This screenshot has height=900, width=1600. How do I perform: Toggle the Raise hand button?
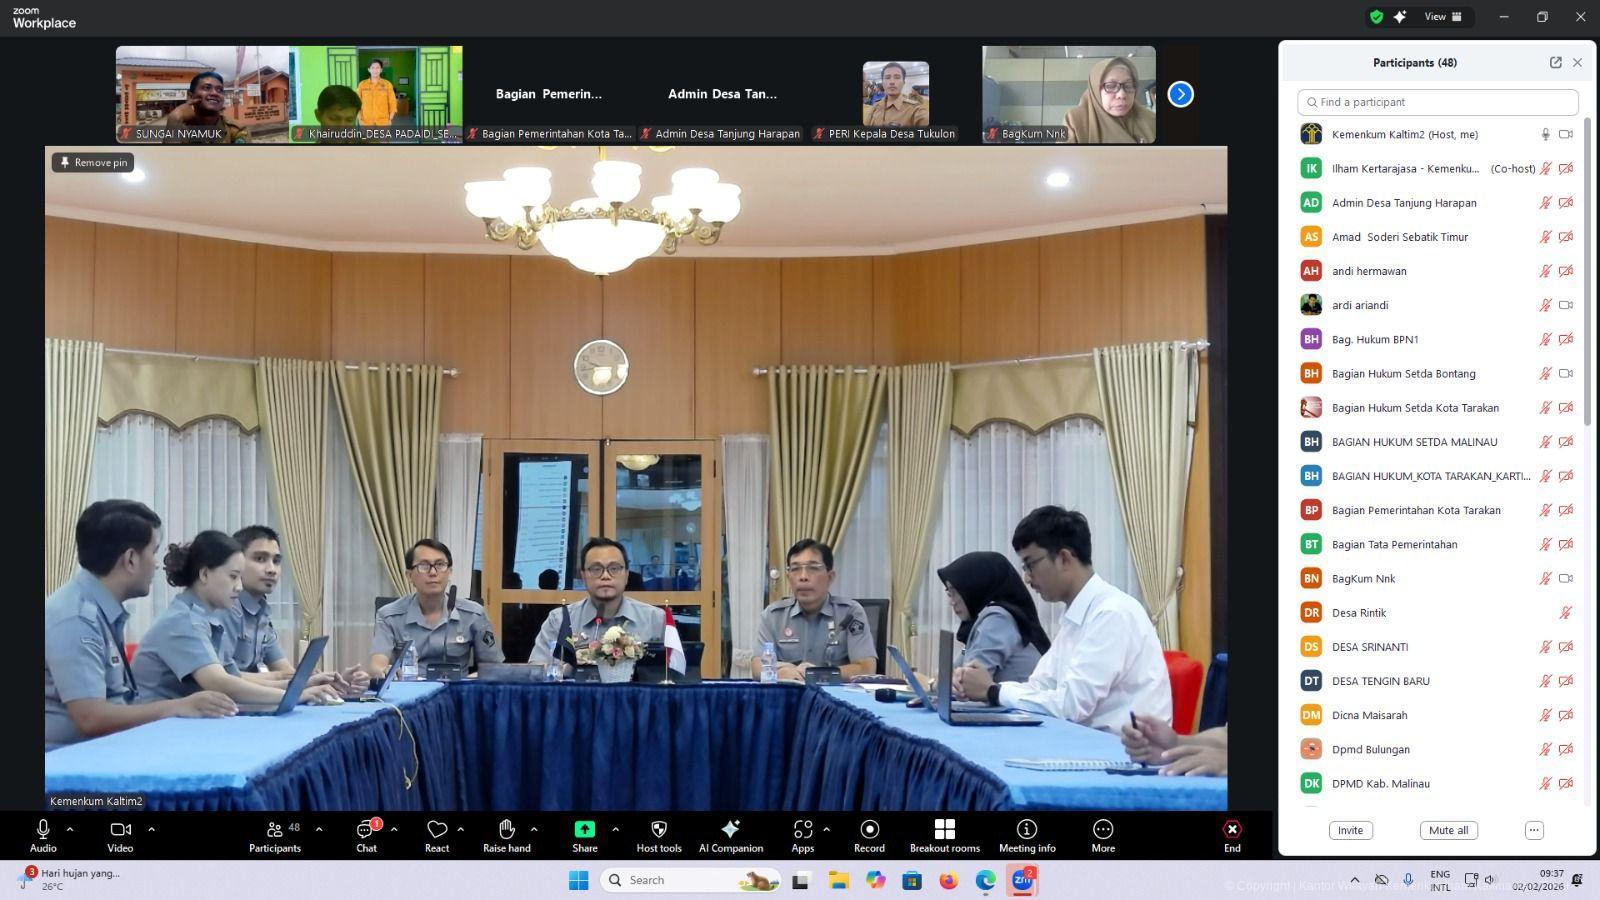(x=506, y=830)
